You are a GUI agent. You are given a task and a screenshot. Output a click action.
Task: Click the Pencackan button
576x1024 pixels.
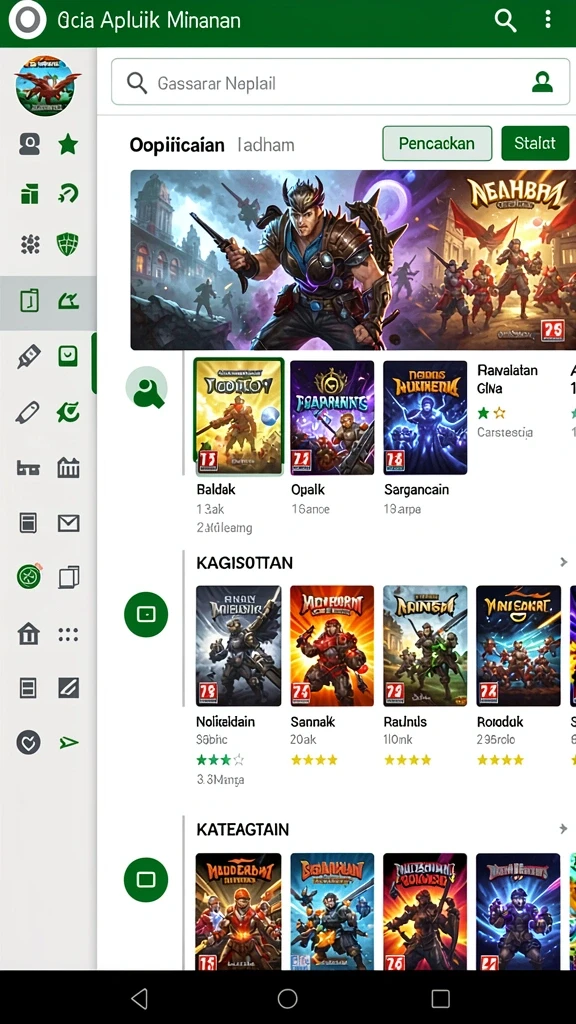click(437, 143)
